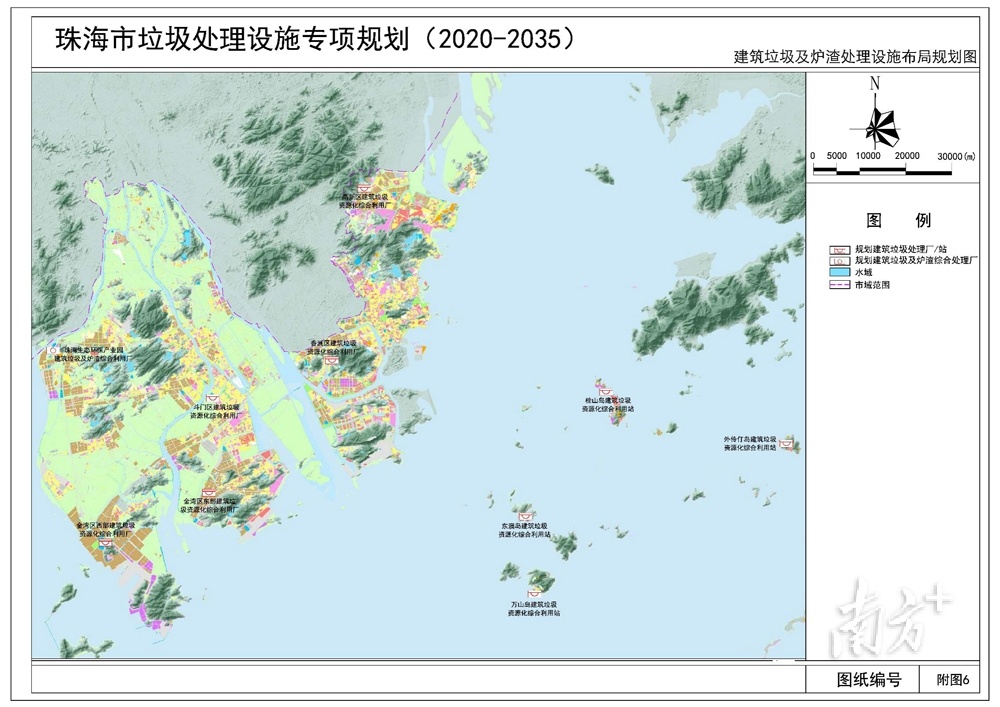Screen dimensions: 1000x707
Task: Select the 斗门区 recycling plant marker
Action: point(210,399)
